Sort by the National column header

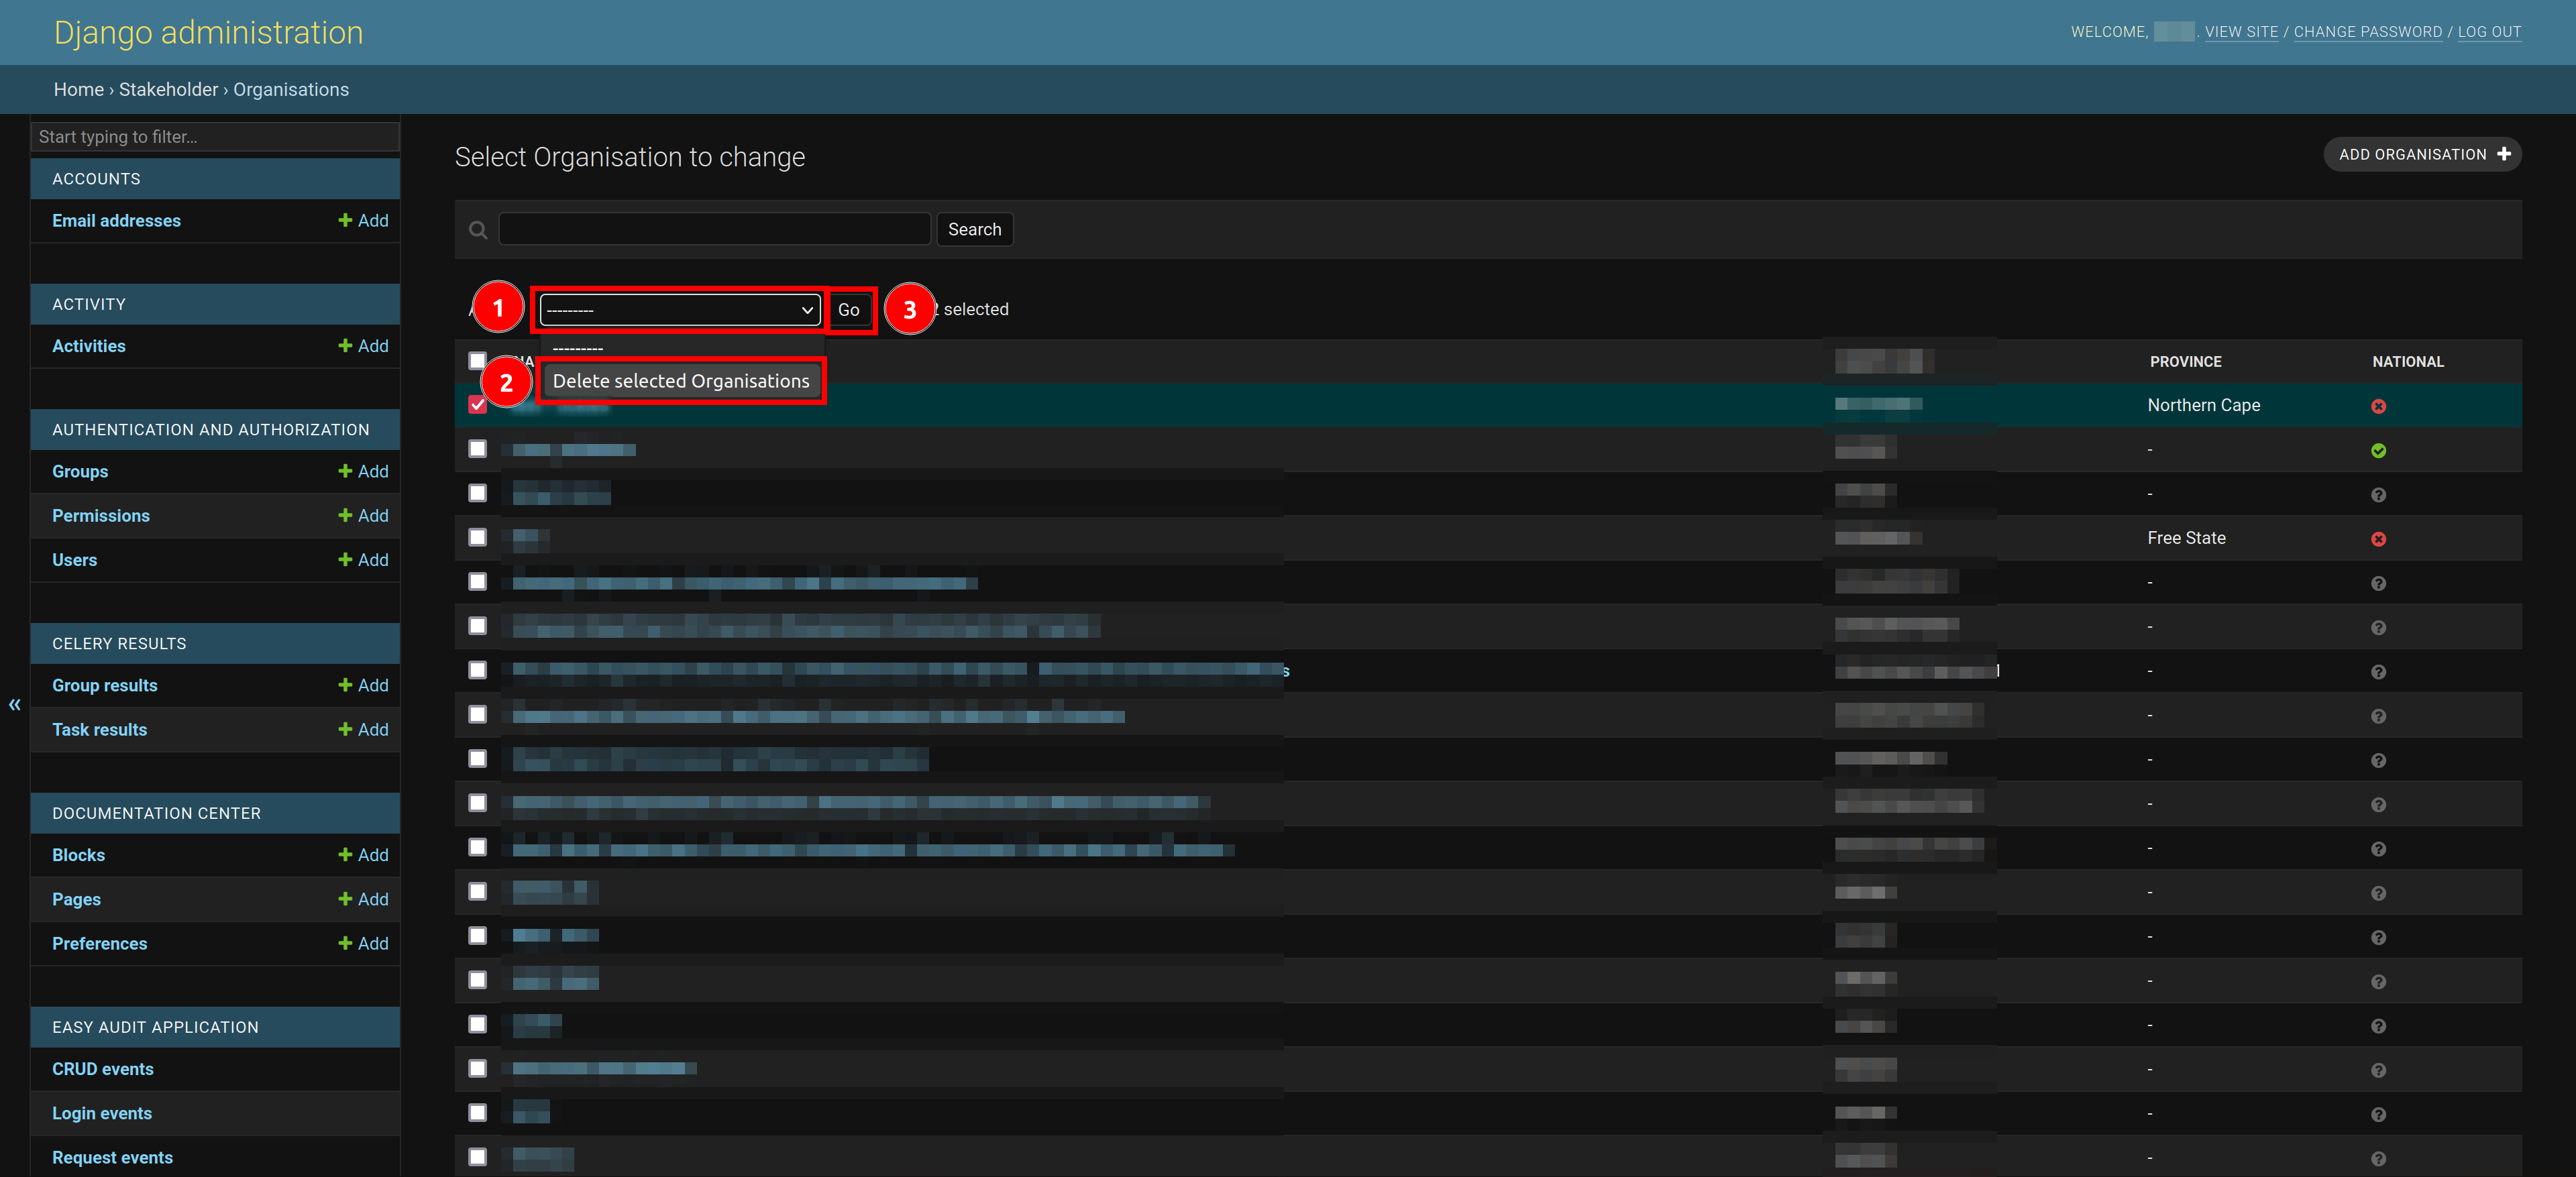point(2407,362)
